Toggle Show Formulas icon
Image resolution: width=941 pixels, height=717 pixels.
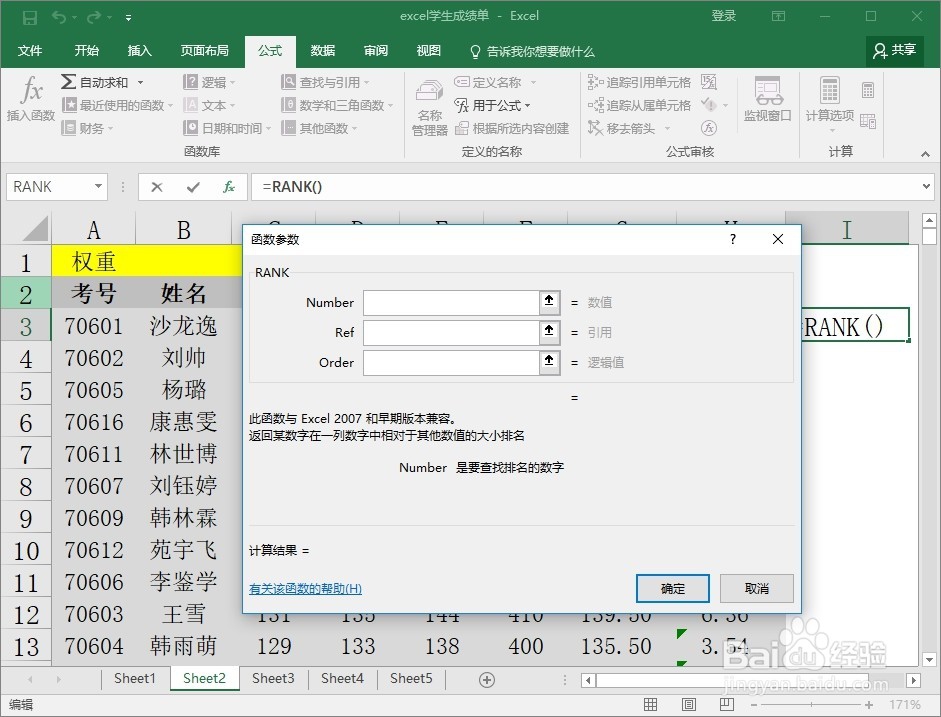(x=709, y=82)
